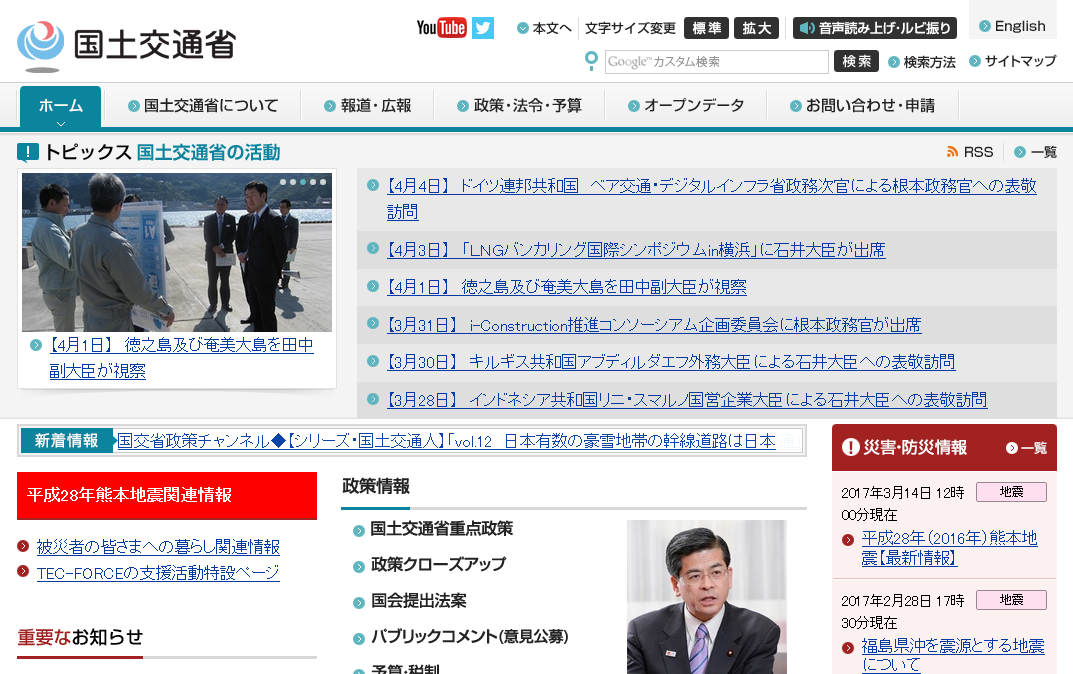Click the location pin icon beside search

click(591, 62)
